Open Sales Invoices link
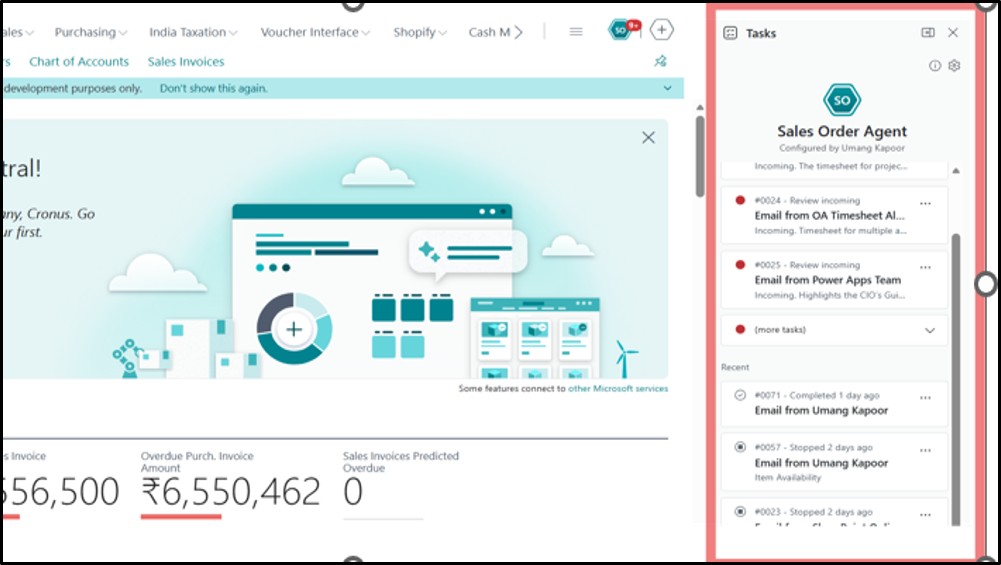 [x=186, y=61]
